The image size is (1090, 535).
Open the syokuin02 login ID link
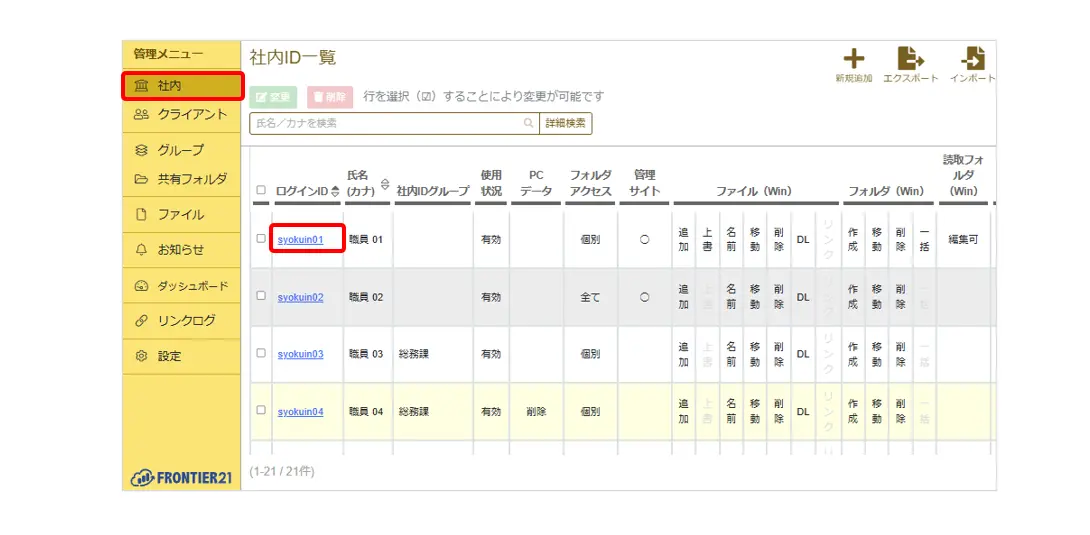tap(300, 297)
